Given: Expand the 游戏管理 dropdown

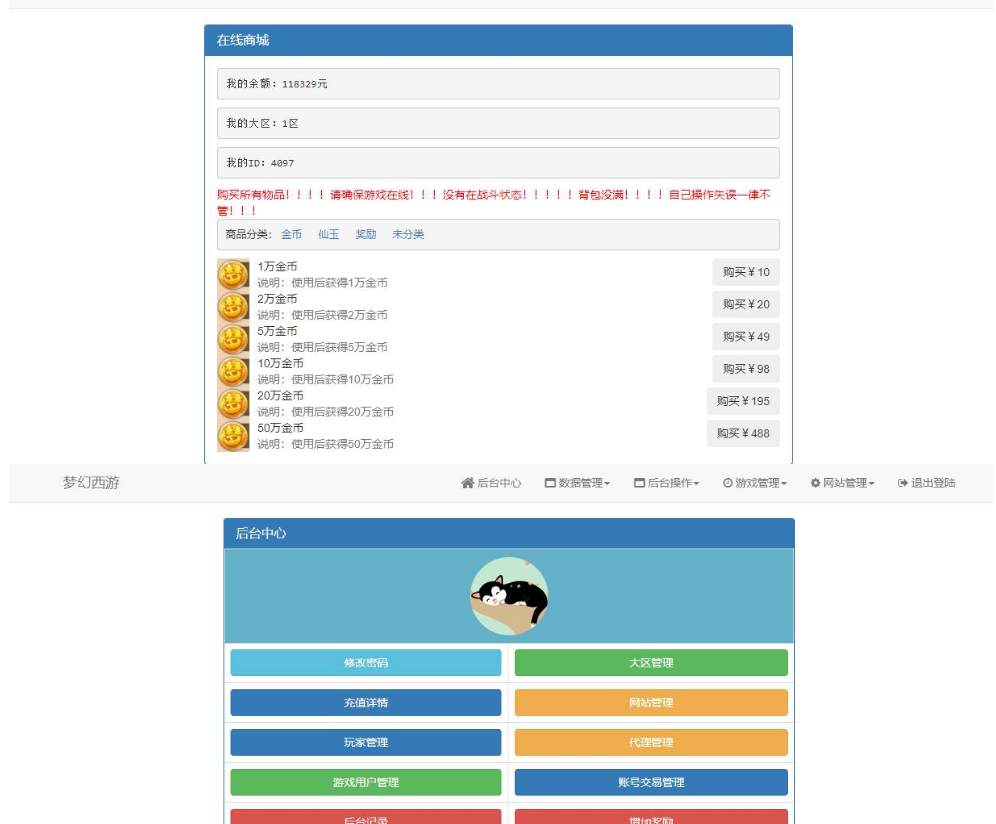Looking at the screenshot, I should pos(754,483).
